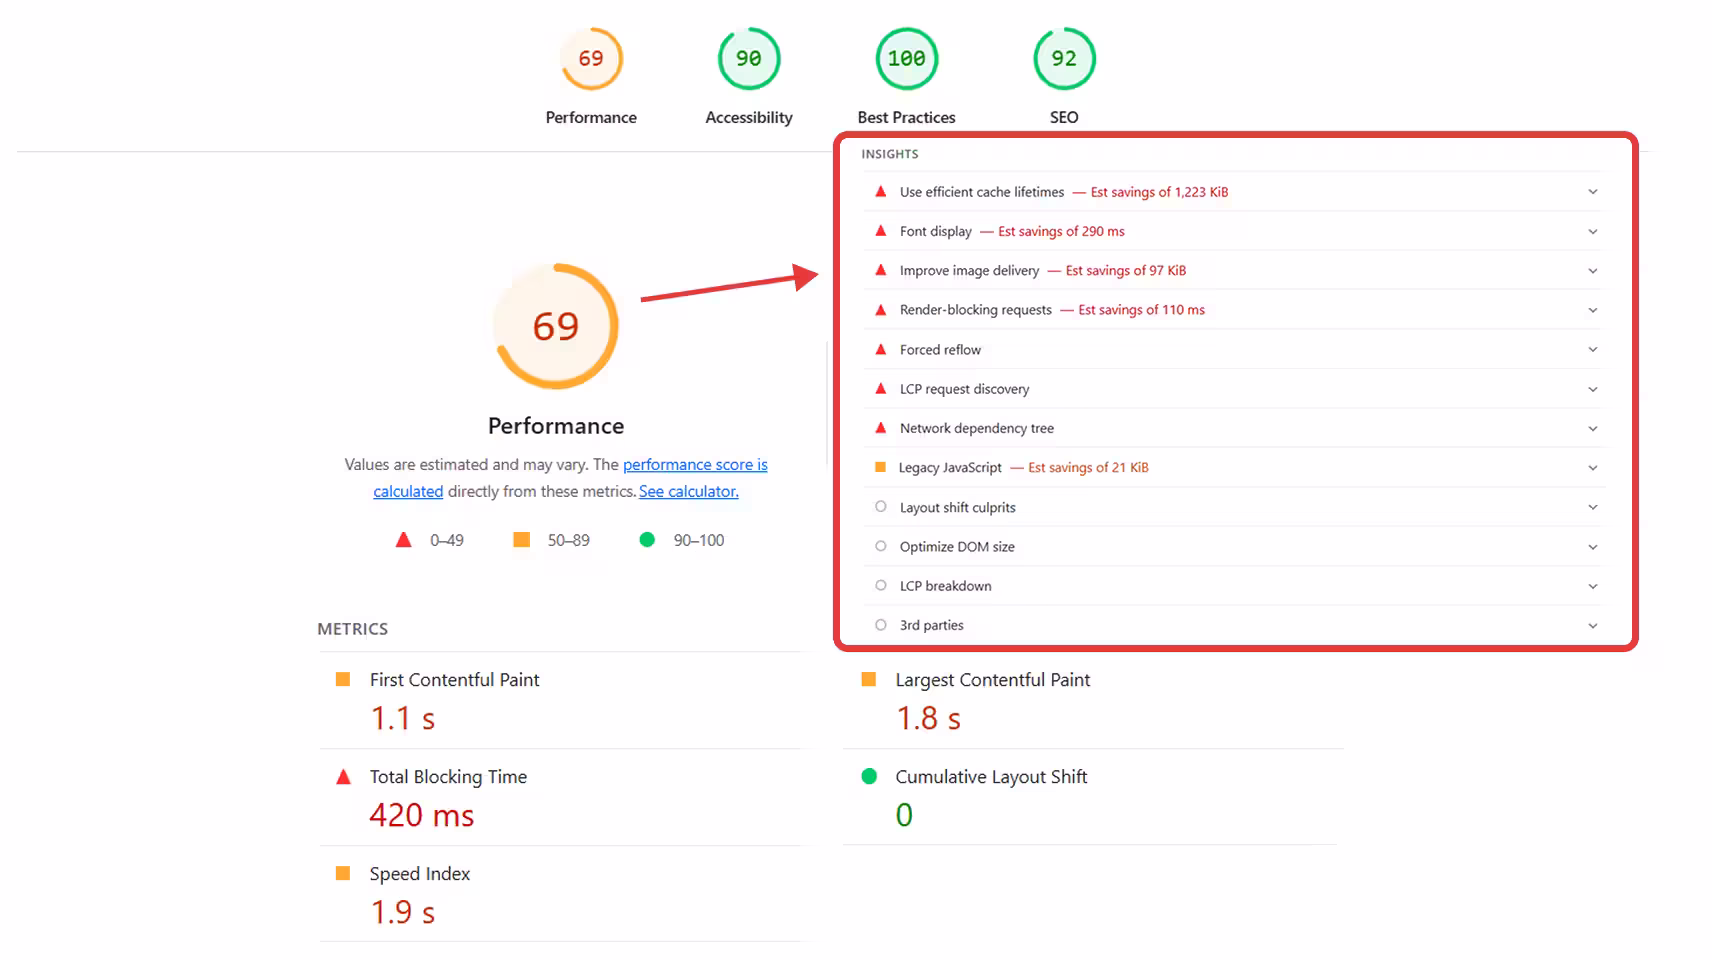Click the red triangle beside Total Blocking Time
Screen dimensions: 1712x960
343,776
